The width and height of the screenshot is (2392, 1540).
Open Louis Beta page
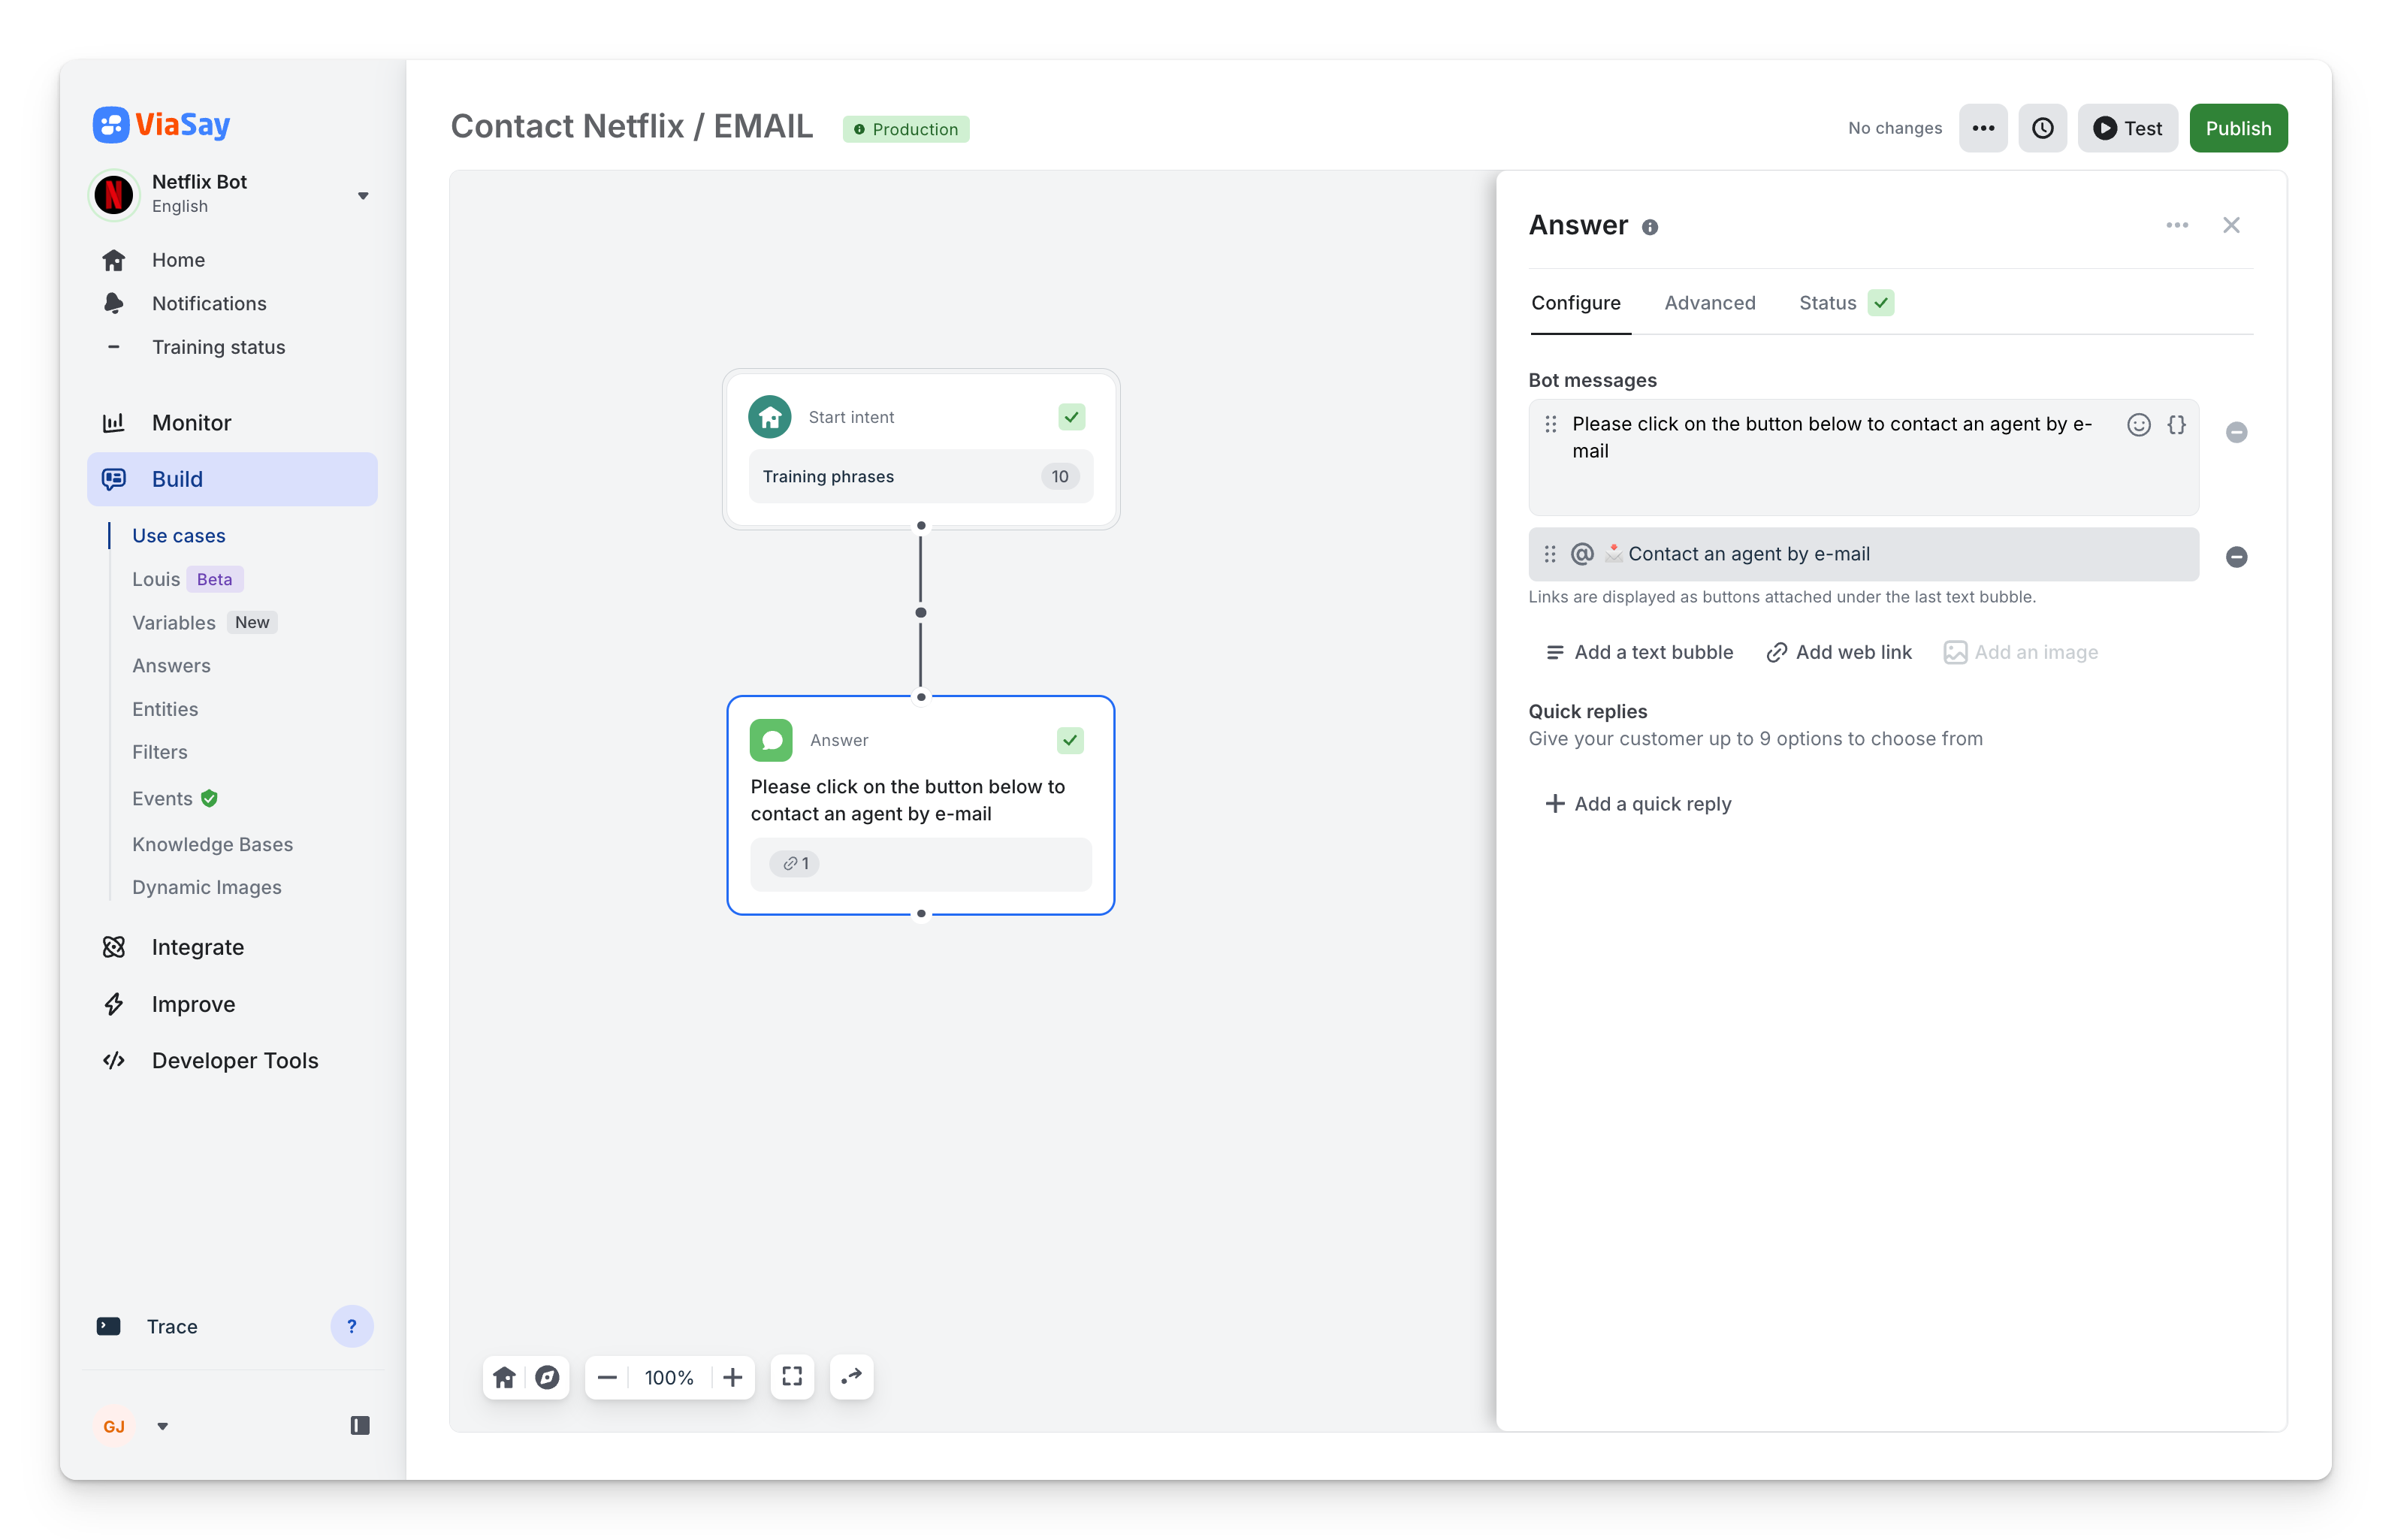point(187,579)
